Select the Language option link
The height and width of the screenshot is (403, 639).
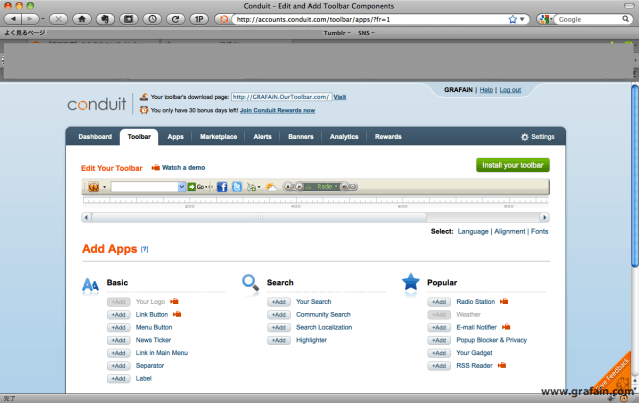coord(473,231)
